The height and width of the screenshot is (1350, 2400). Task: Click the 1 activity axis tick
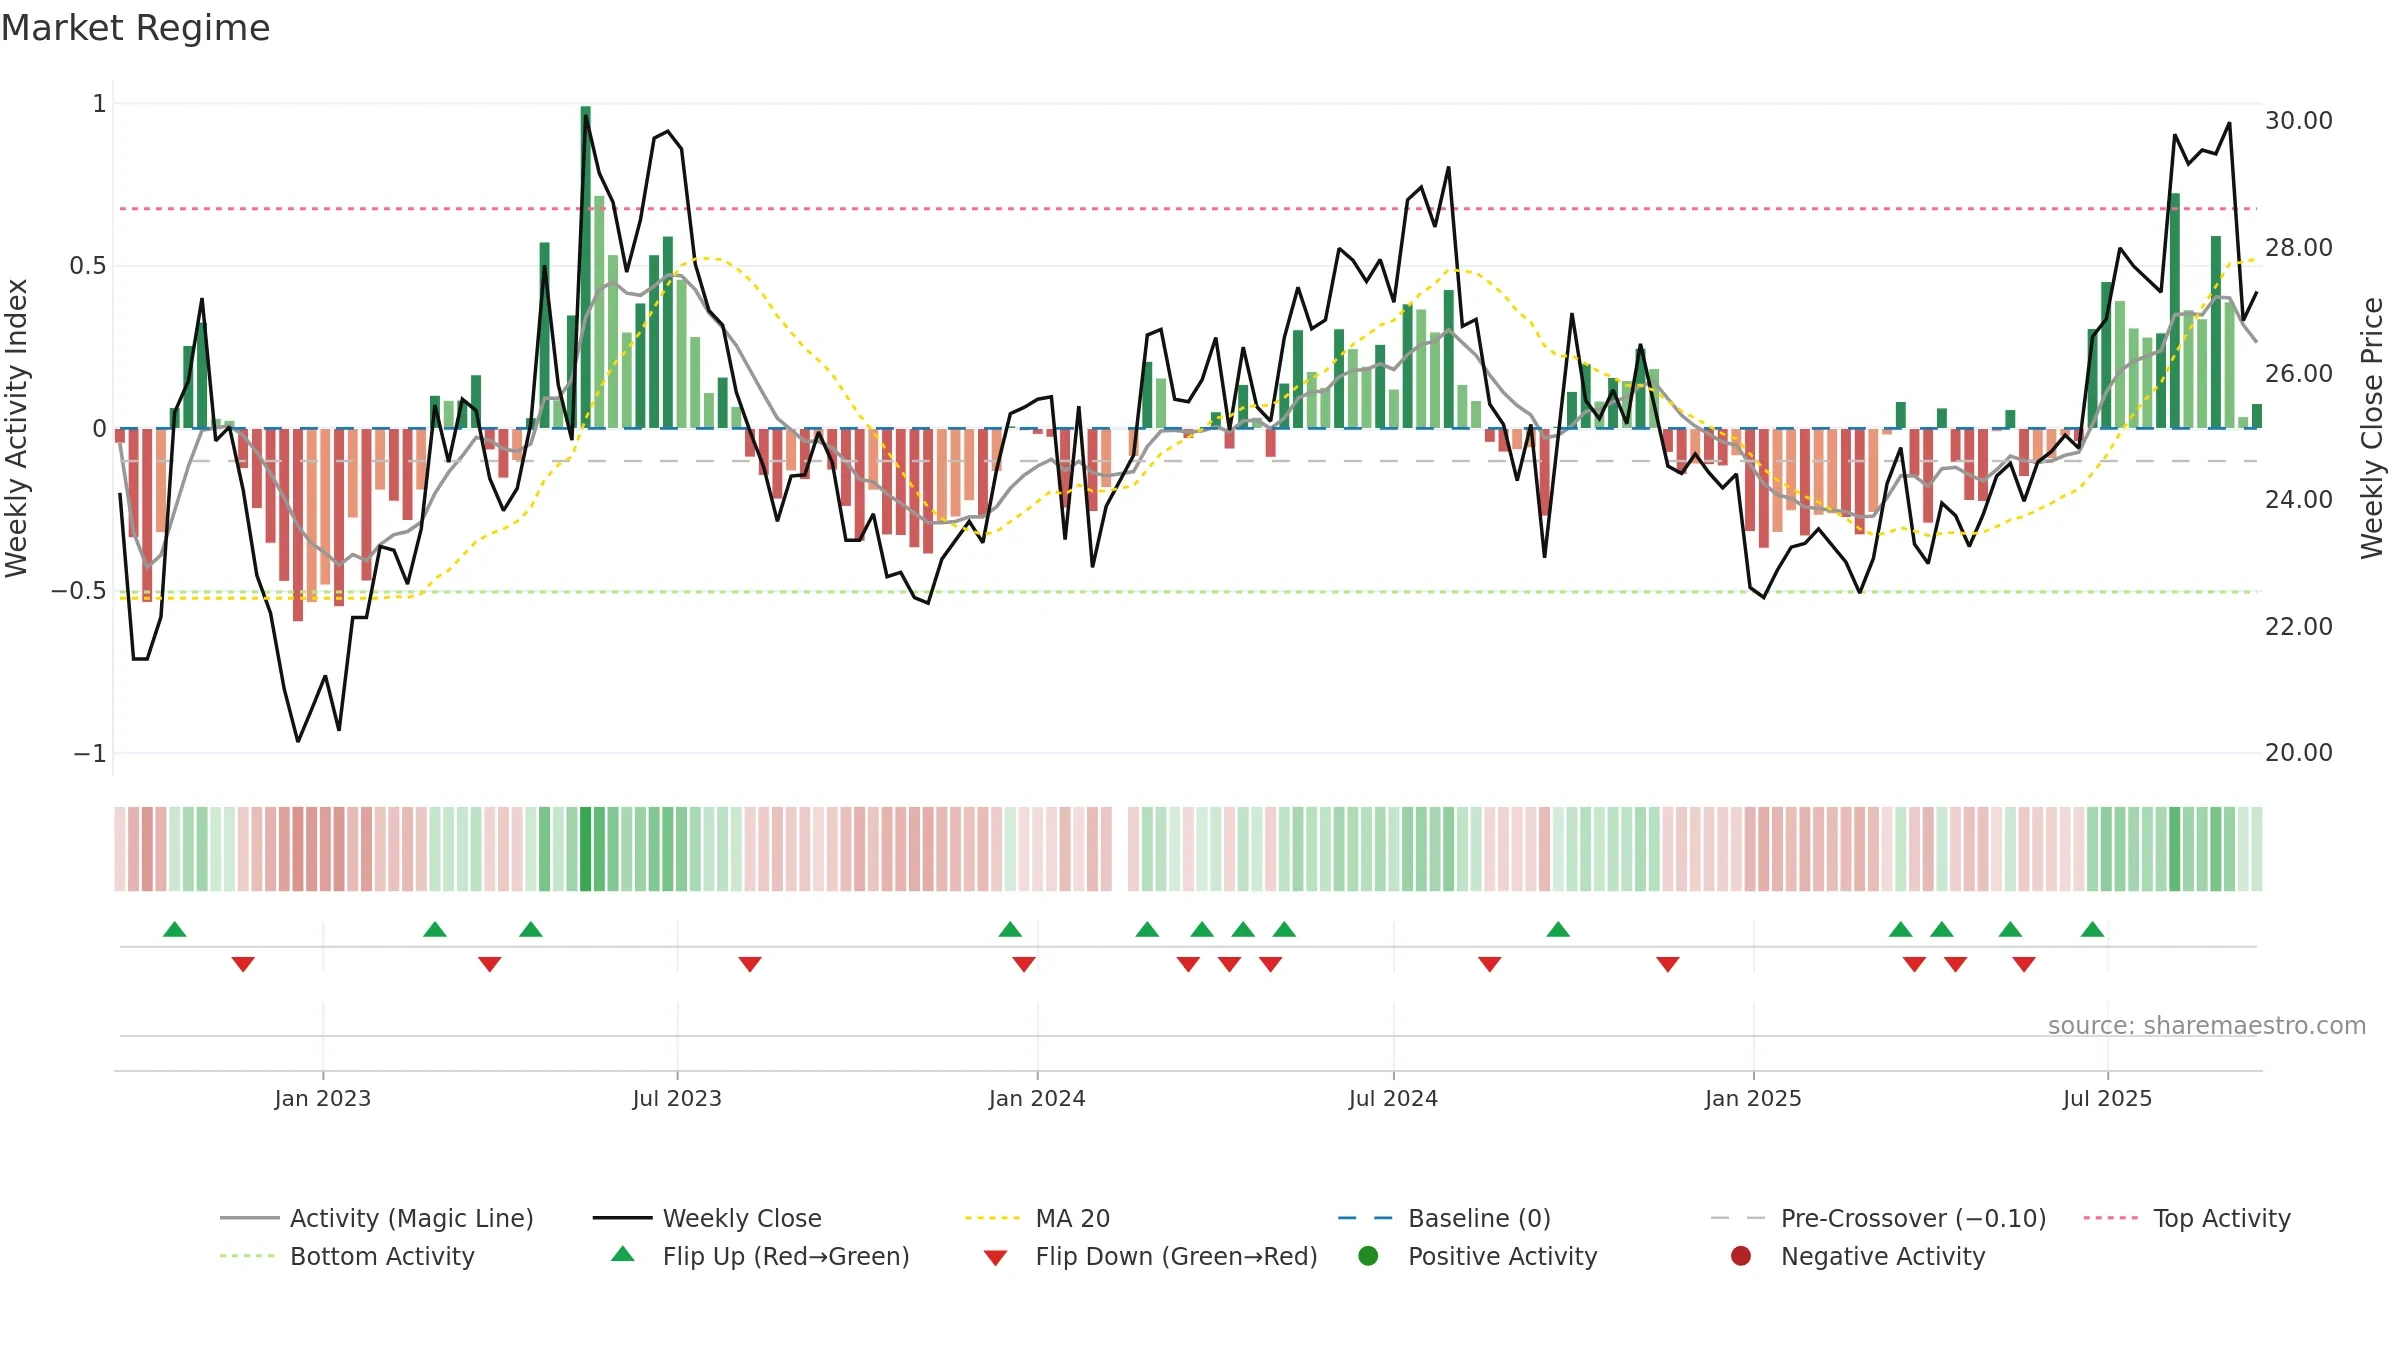pos(99,103)
